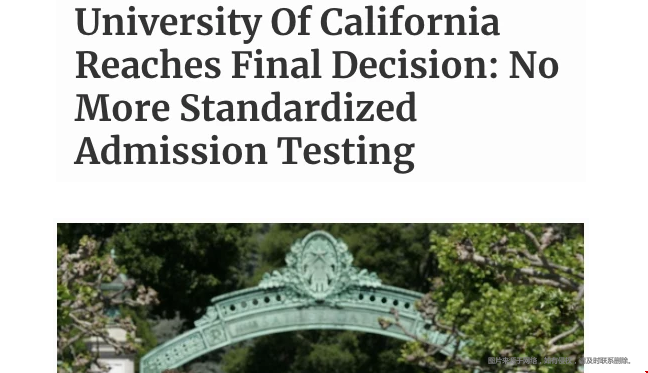Click the word 'University' in the headline
Screen dimensions: 648x373
pyautogui.click(x=168, y=23)
